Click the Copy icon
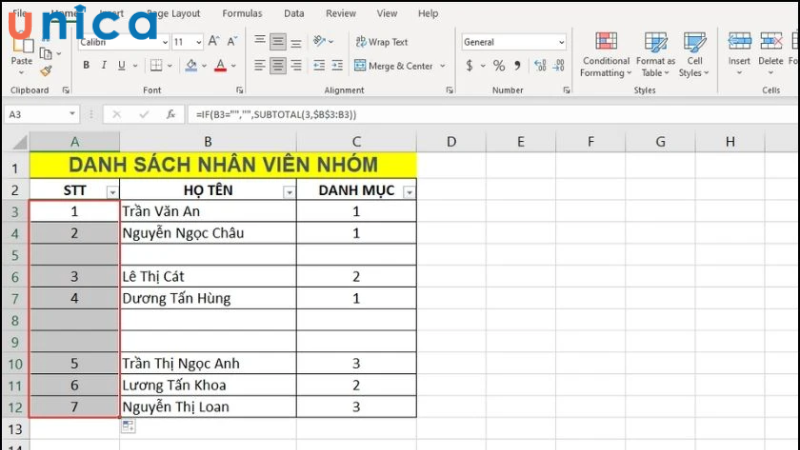This screenshot has height=450, width=800. click(x=46, y=53)
